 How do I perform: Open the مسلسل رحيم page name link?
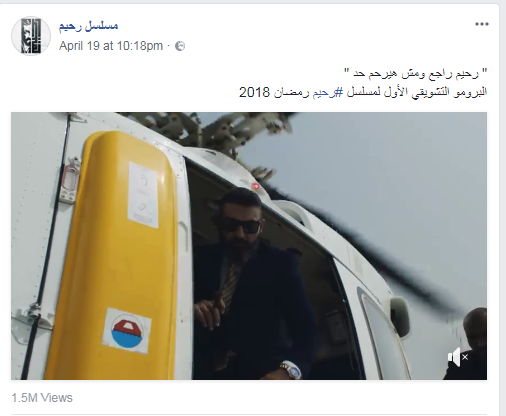(x=88, y=26)
